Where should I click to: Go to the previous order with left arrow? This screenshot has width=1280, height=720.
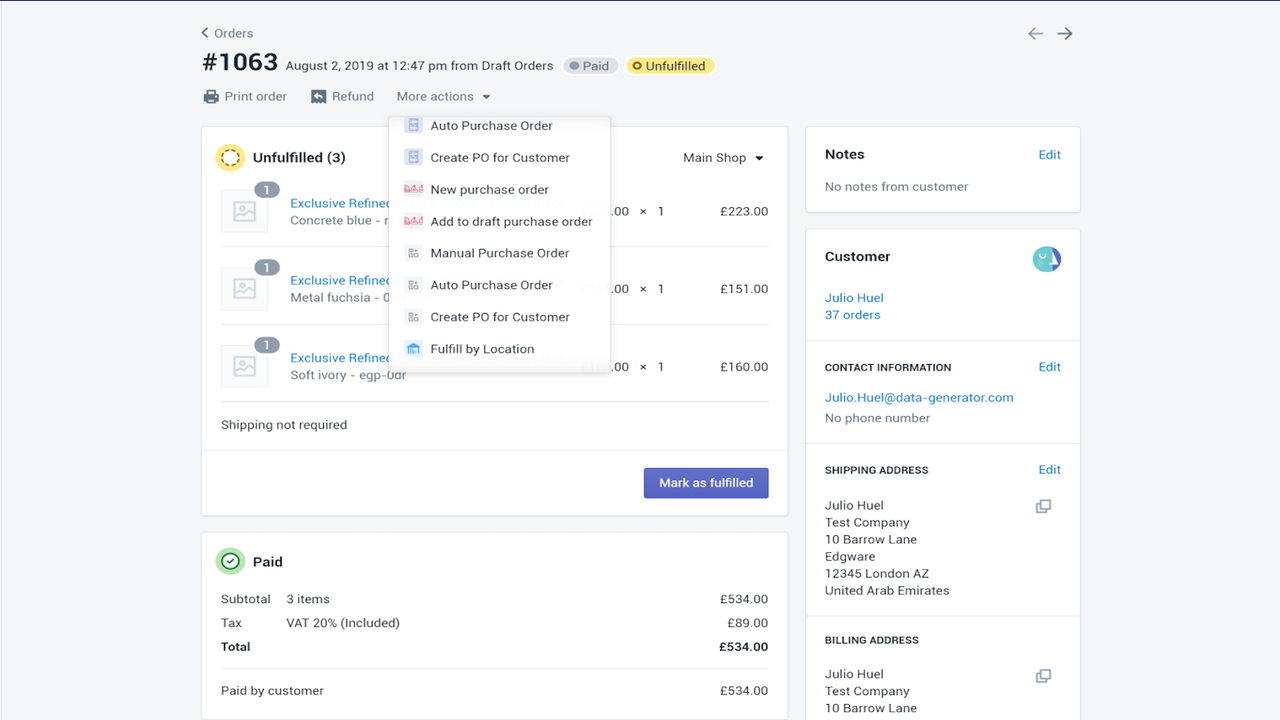(x=1035, y=34)
